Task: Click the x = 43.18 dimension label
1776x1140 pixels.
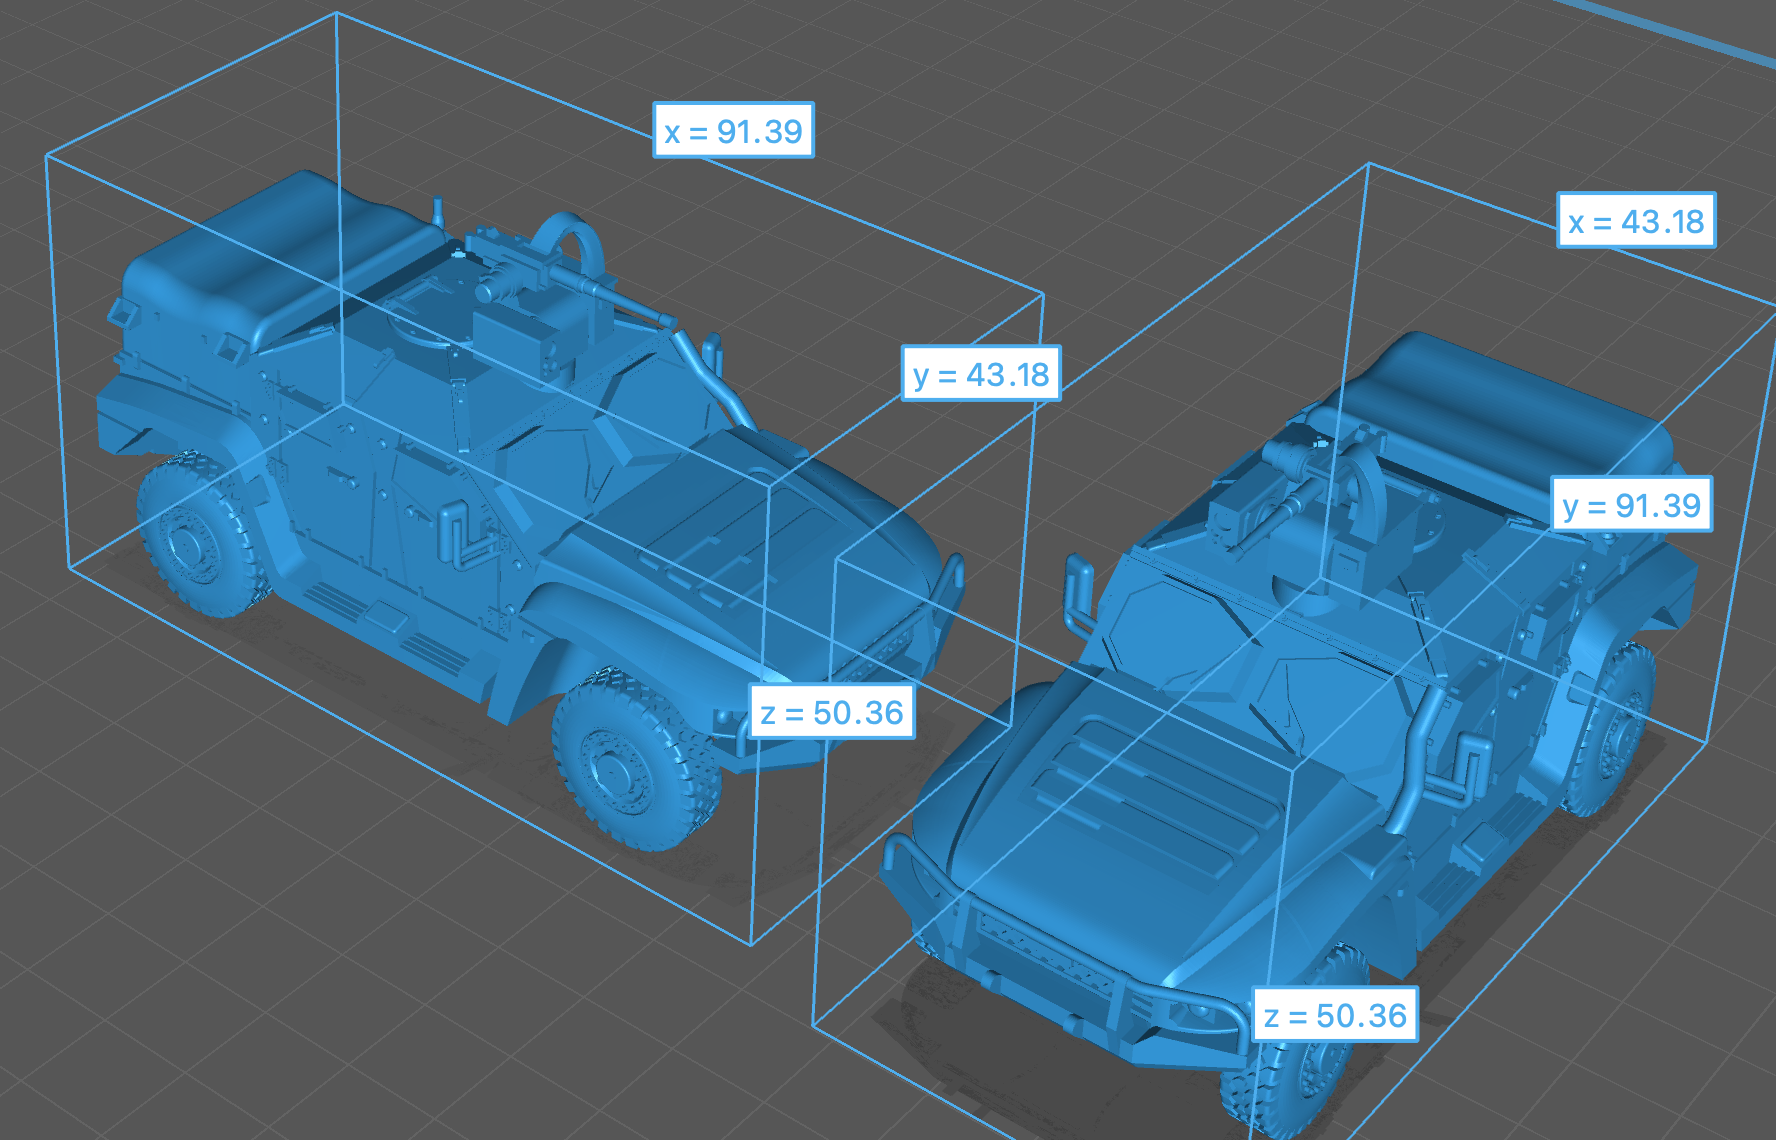Action: 1636,220
